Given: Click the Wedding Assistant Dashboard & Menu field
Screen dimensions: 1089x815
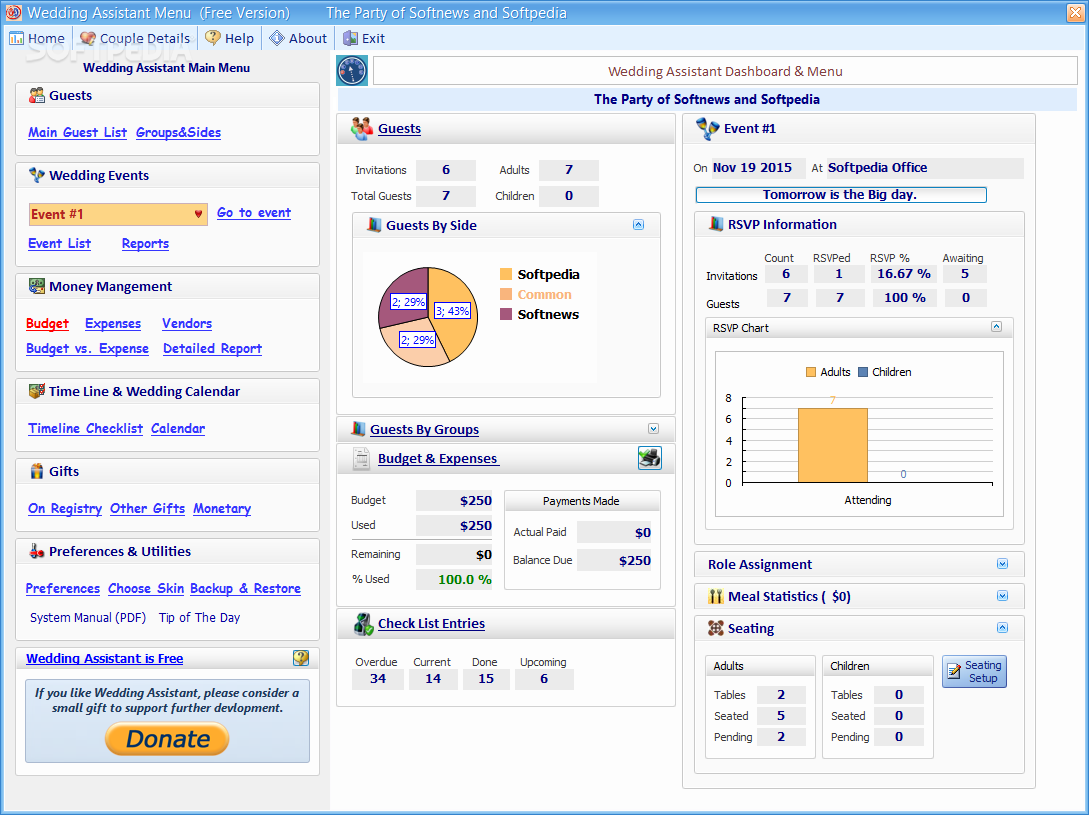Looking at the screenshot, I should (x=725, y=71).
